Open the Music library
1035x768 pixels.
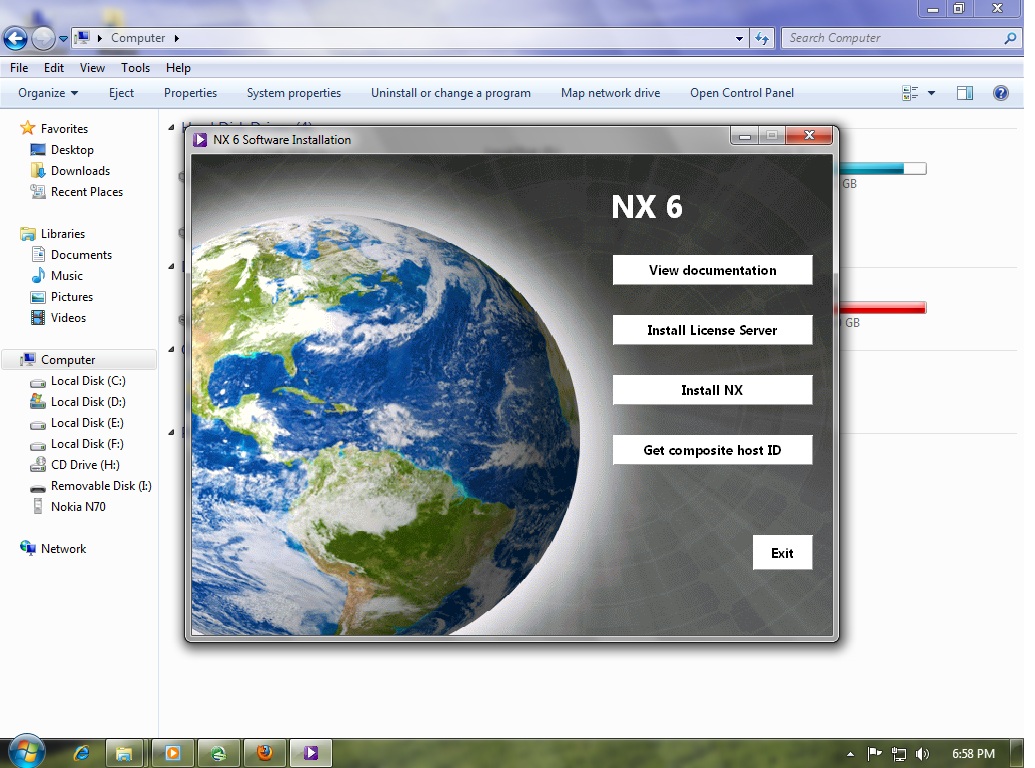click(67, 276)
